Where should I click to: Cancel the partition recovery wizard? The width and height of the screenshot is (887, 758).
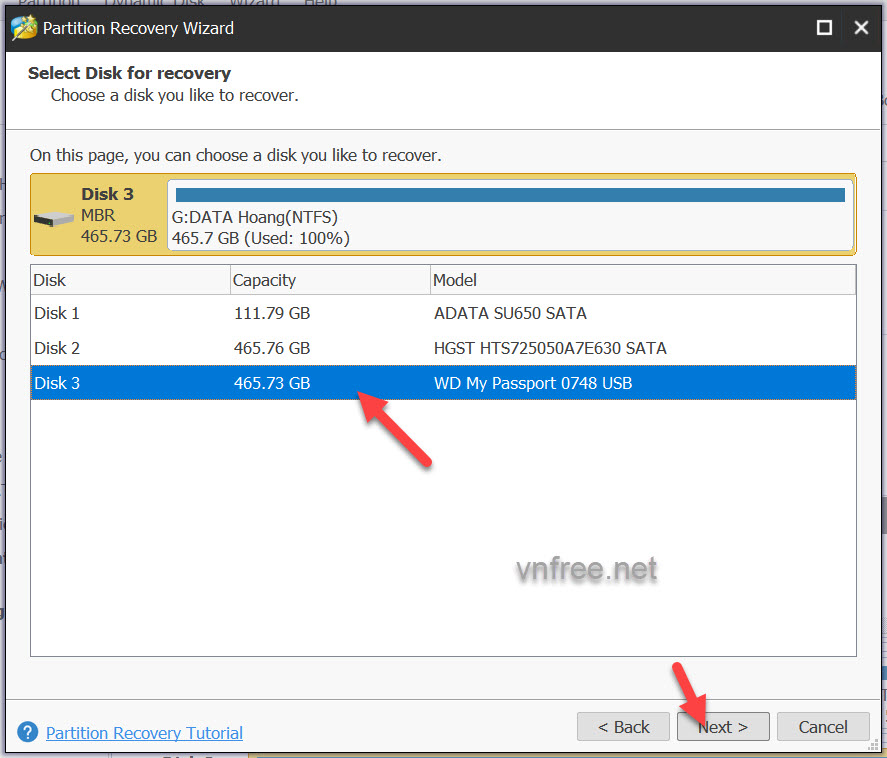pyautogui.click(x=822, y=727)
